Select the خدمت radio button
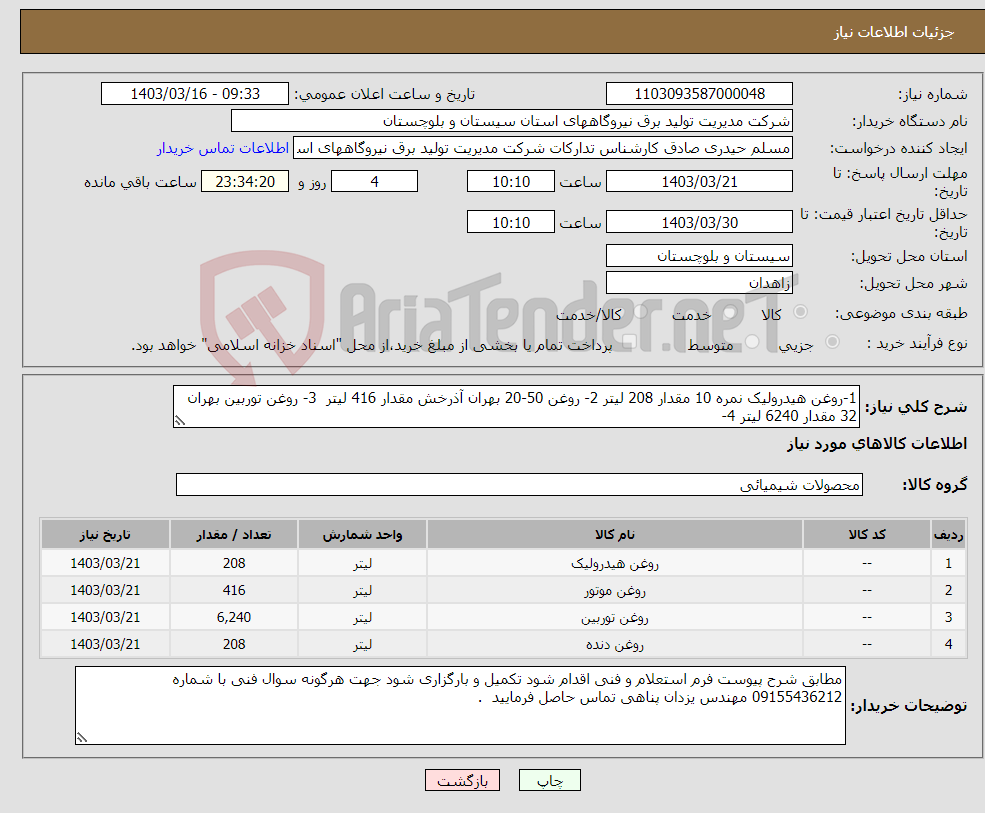This screenshot has height=813, width=985. [x=729, y=312]
